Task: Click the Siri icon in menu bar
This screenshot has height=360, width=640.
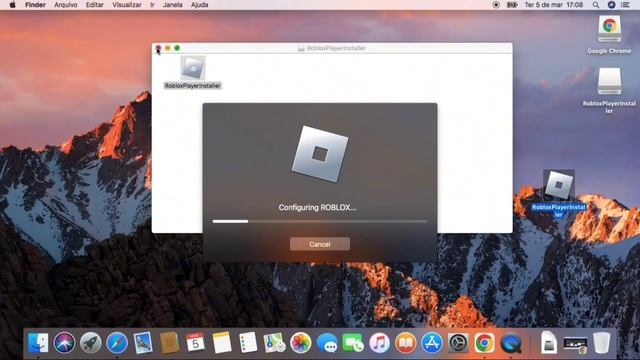Action: 611,5
